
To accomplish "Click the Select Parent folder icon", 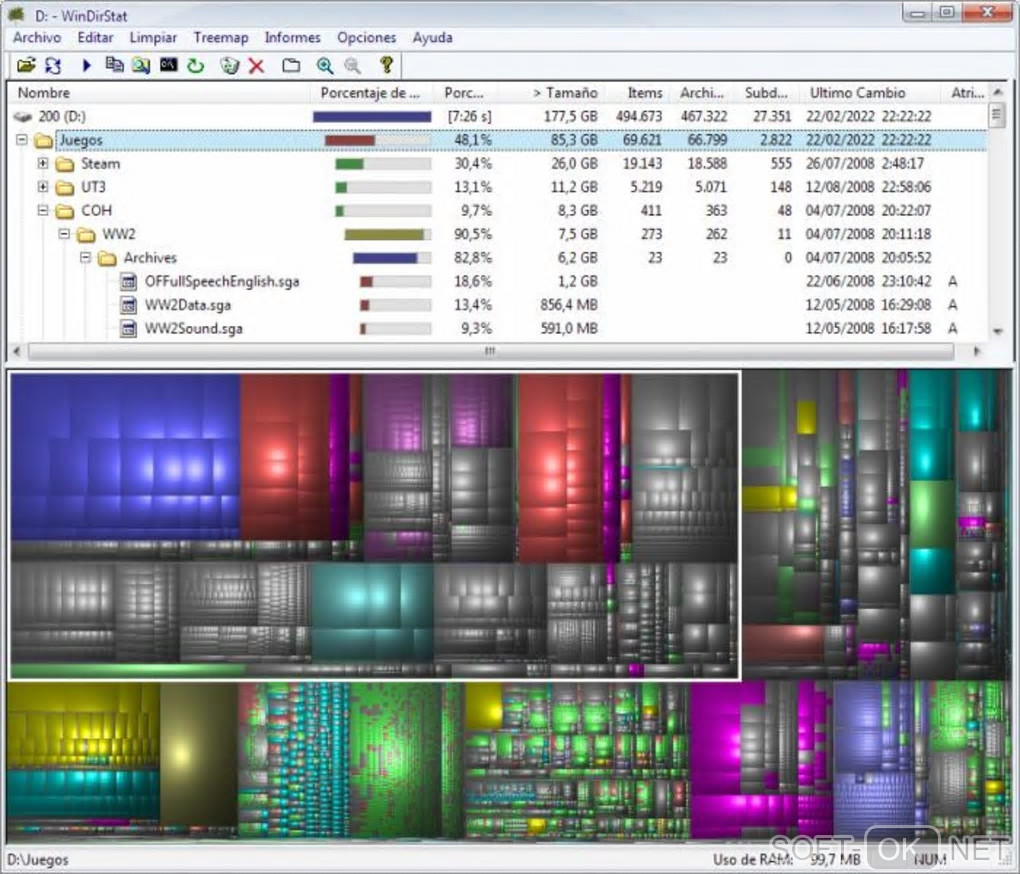I will click(x=291, y=66).
